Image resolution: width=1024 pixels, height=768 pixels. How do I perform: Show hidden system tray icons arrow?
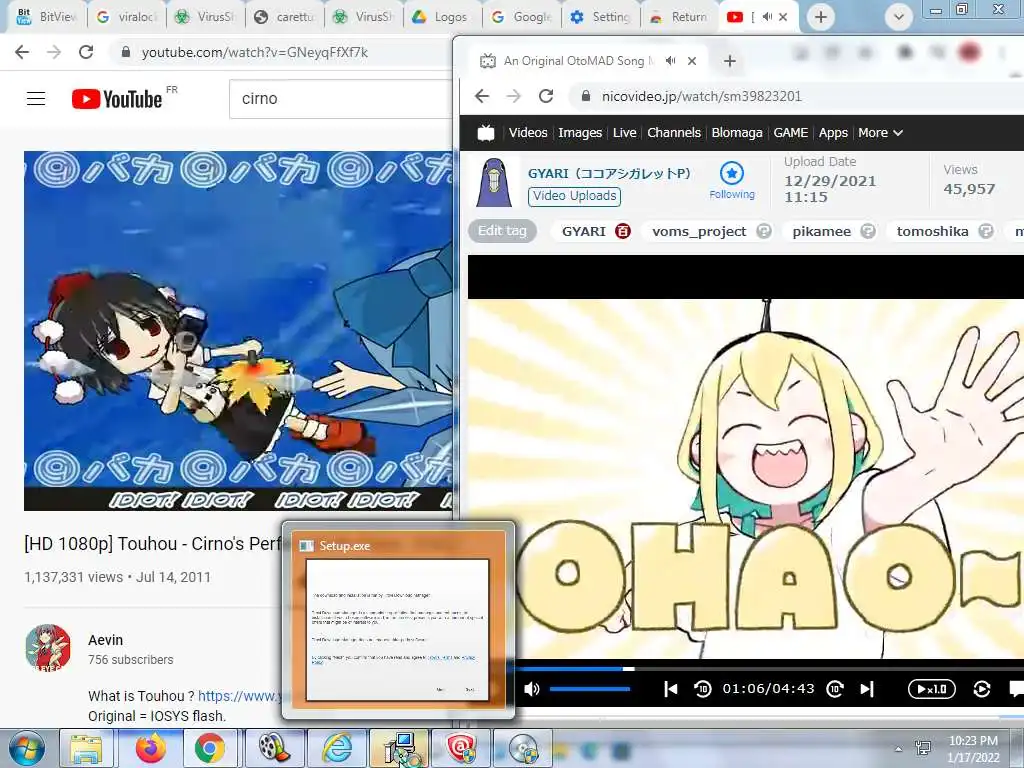click(x=899, y=749)
